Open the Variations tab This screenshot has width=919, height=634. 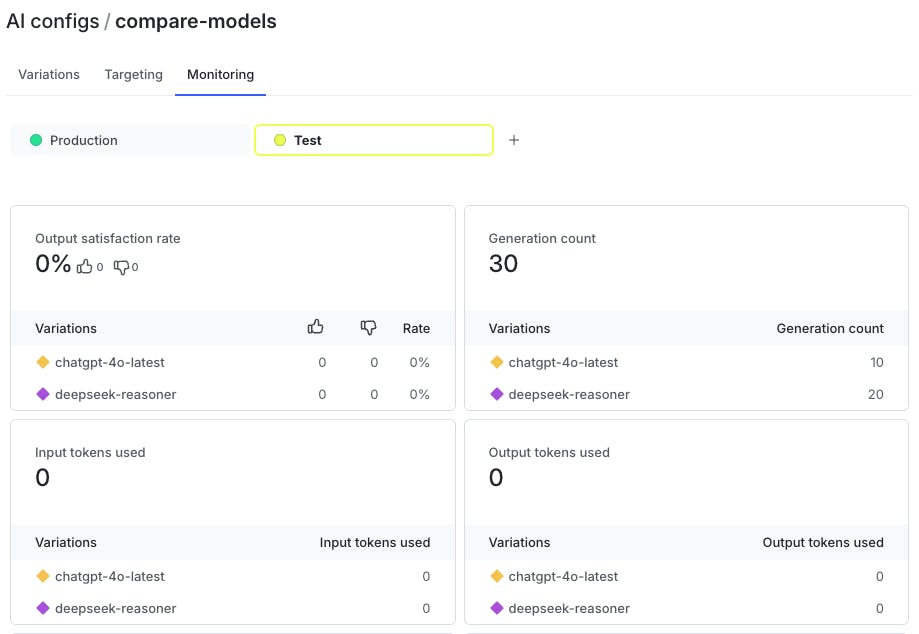(49, 74)
